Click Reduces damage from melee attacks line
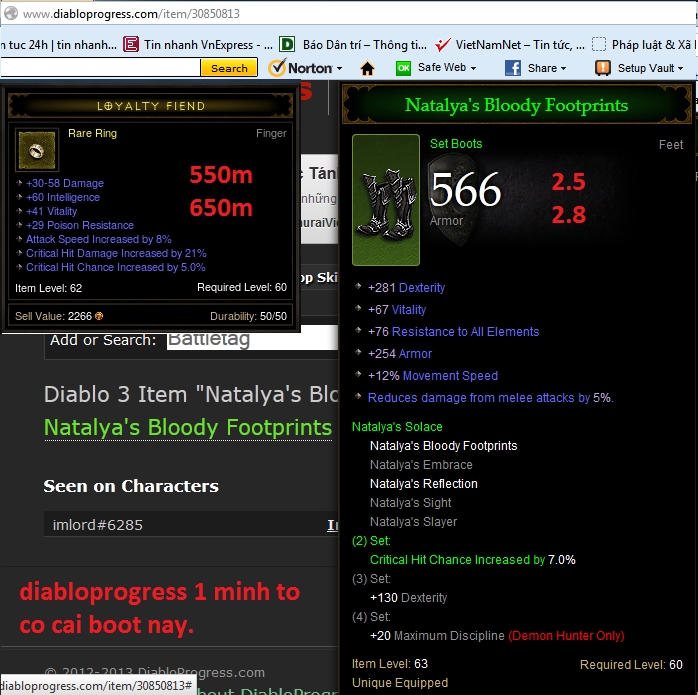The image size is (698, 695). click(x=491, y=398)
